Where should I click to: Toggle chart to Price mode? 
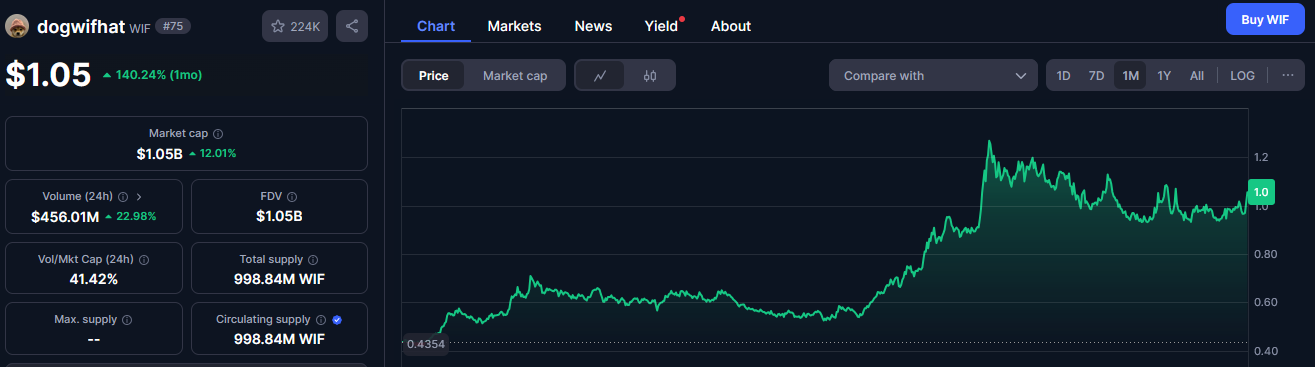(434, 75)
